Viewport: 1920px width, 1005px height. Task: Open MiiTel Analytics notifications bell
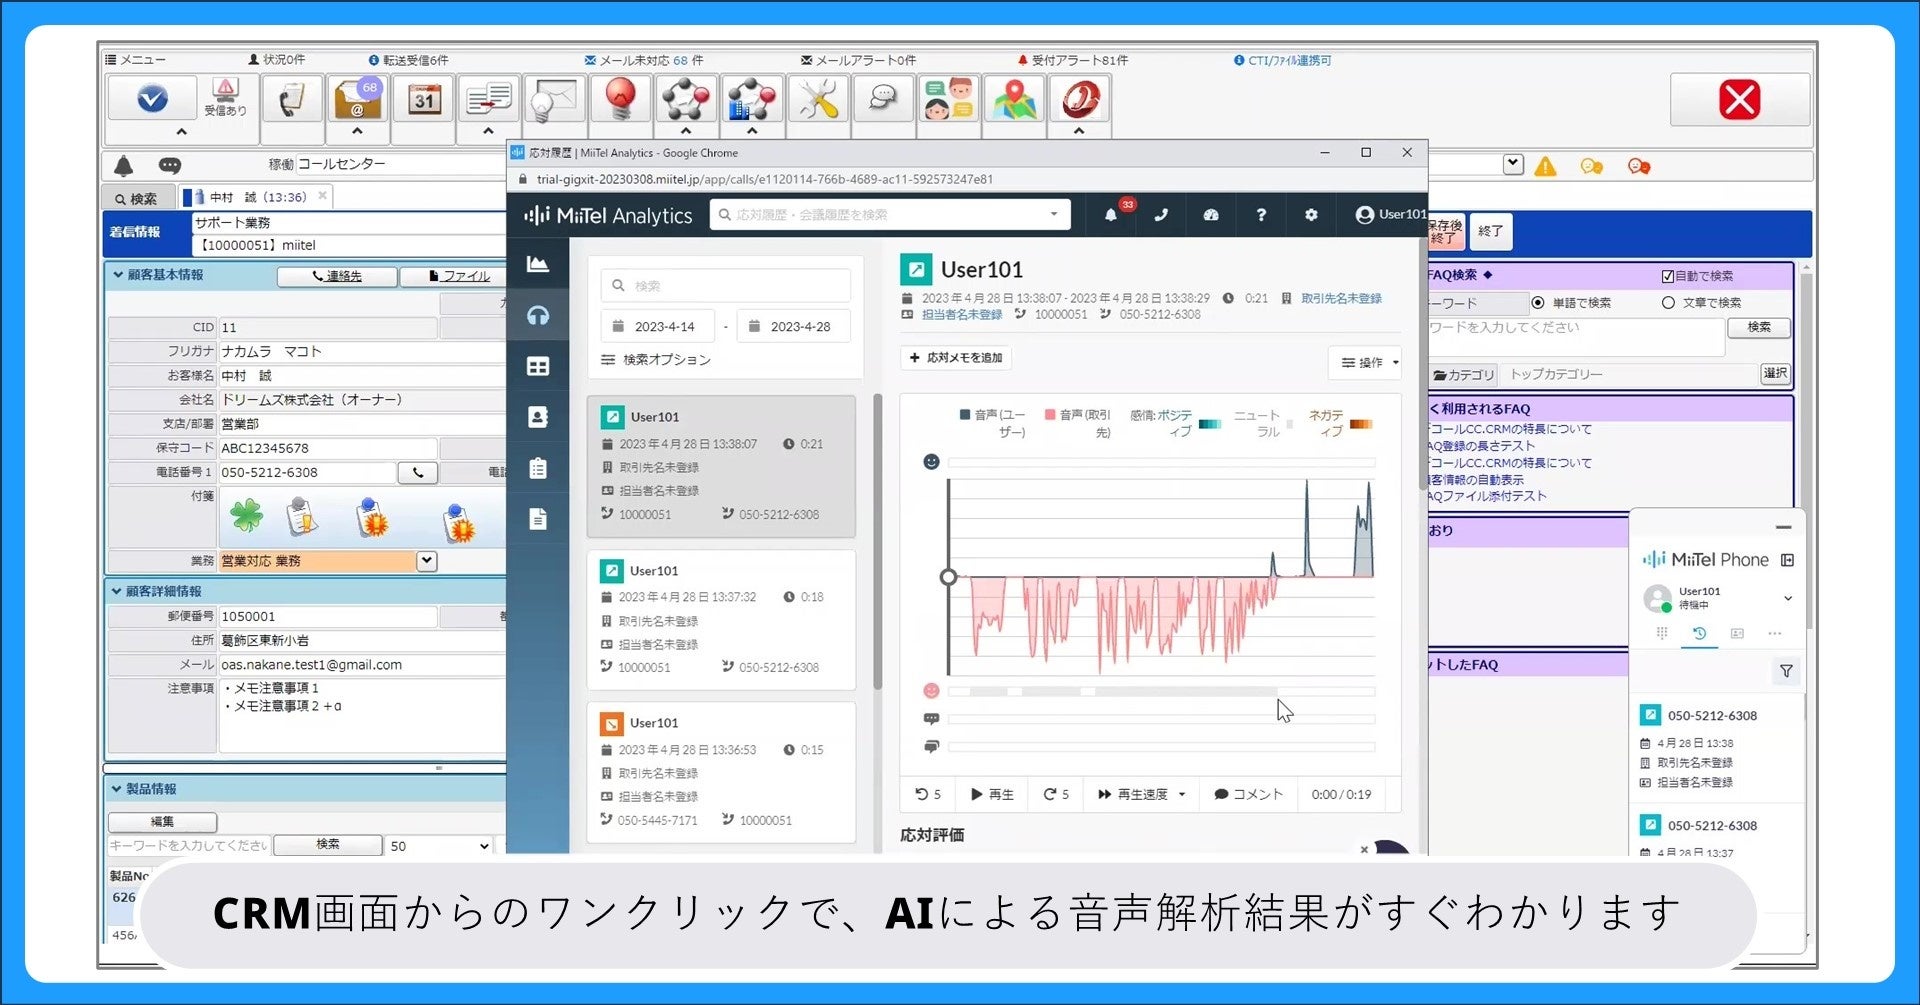(1111, 215)
